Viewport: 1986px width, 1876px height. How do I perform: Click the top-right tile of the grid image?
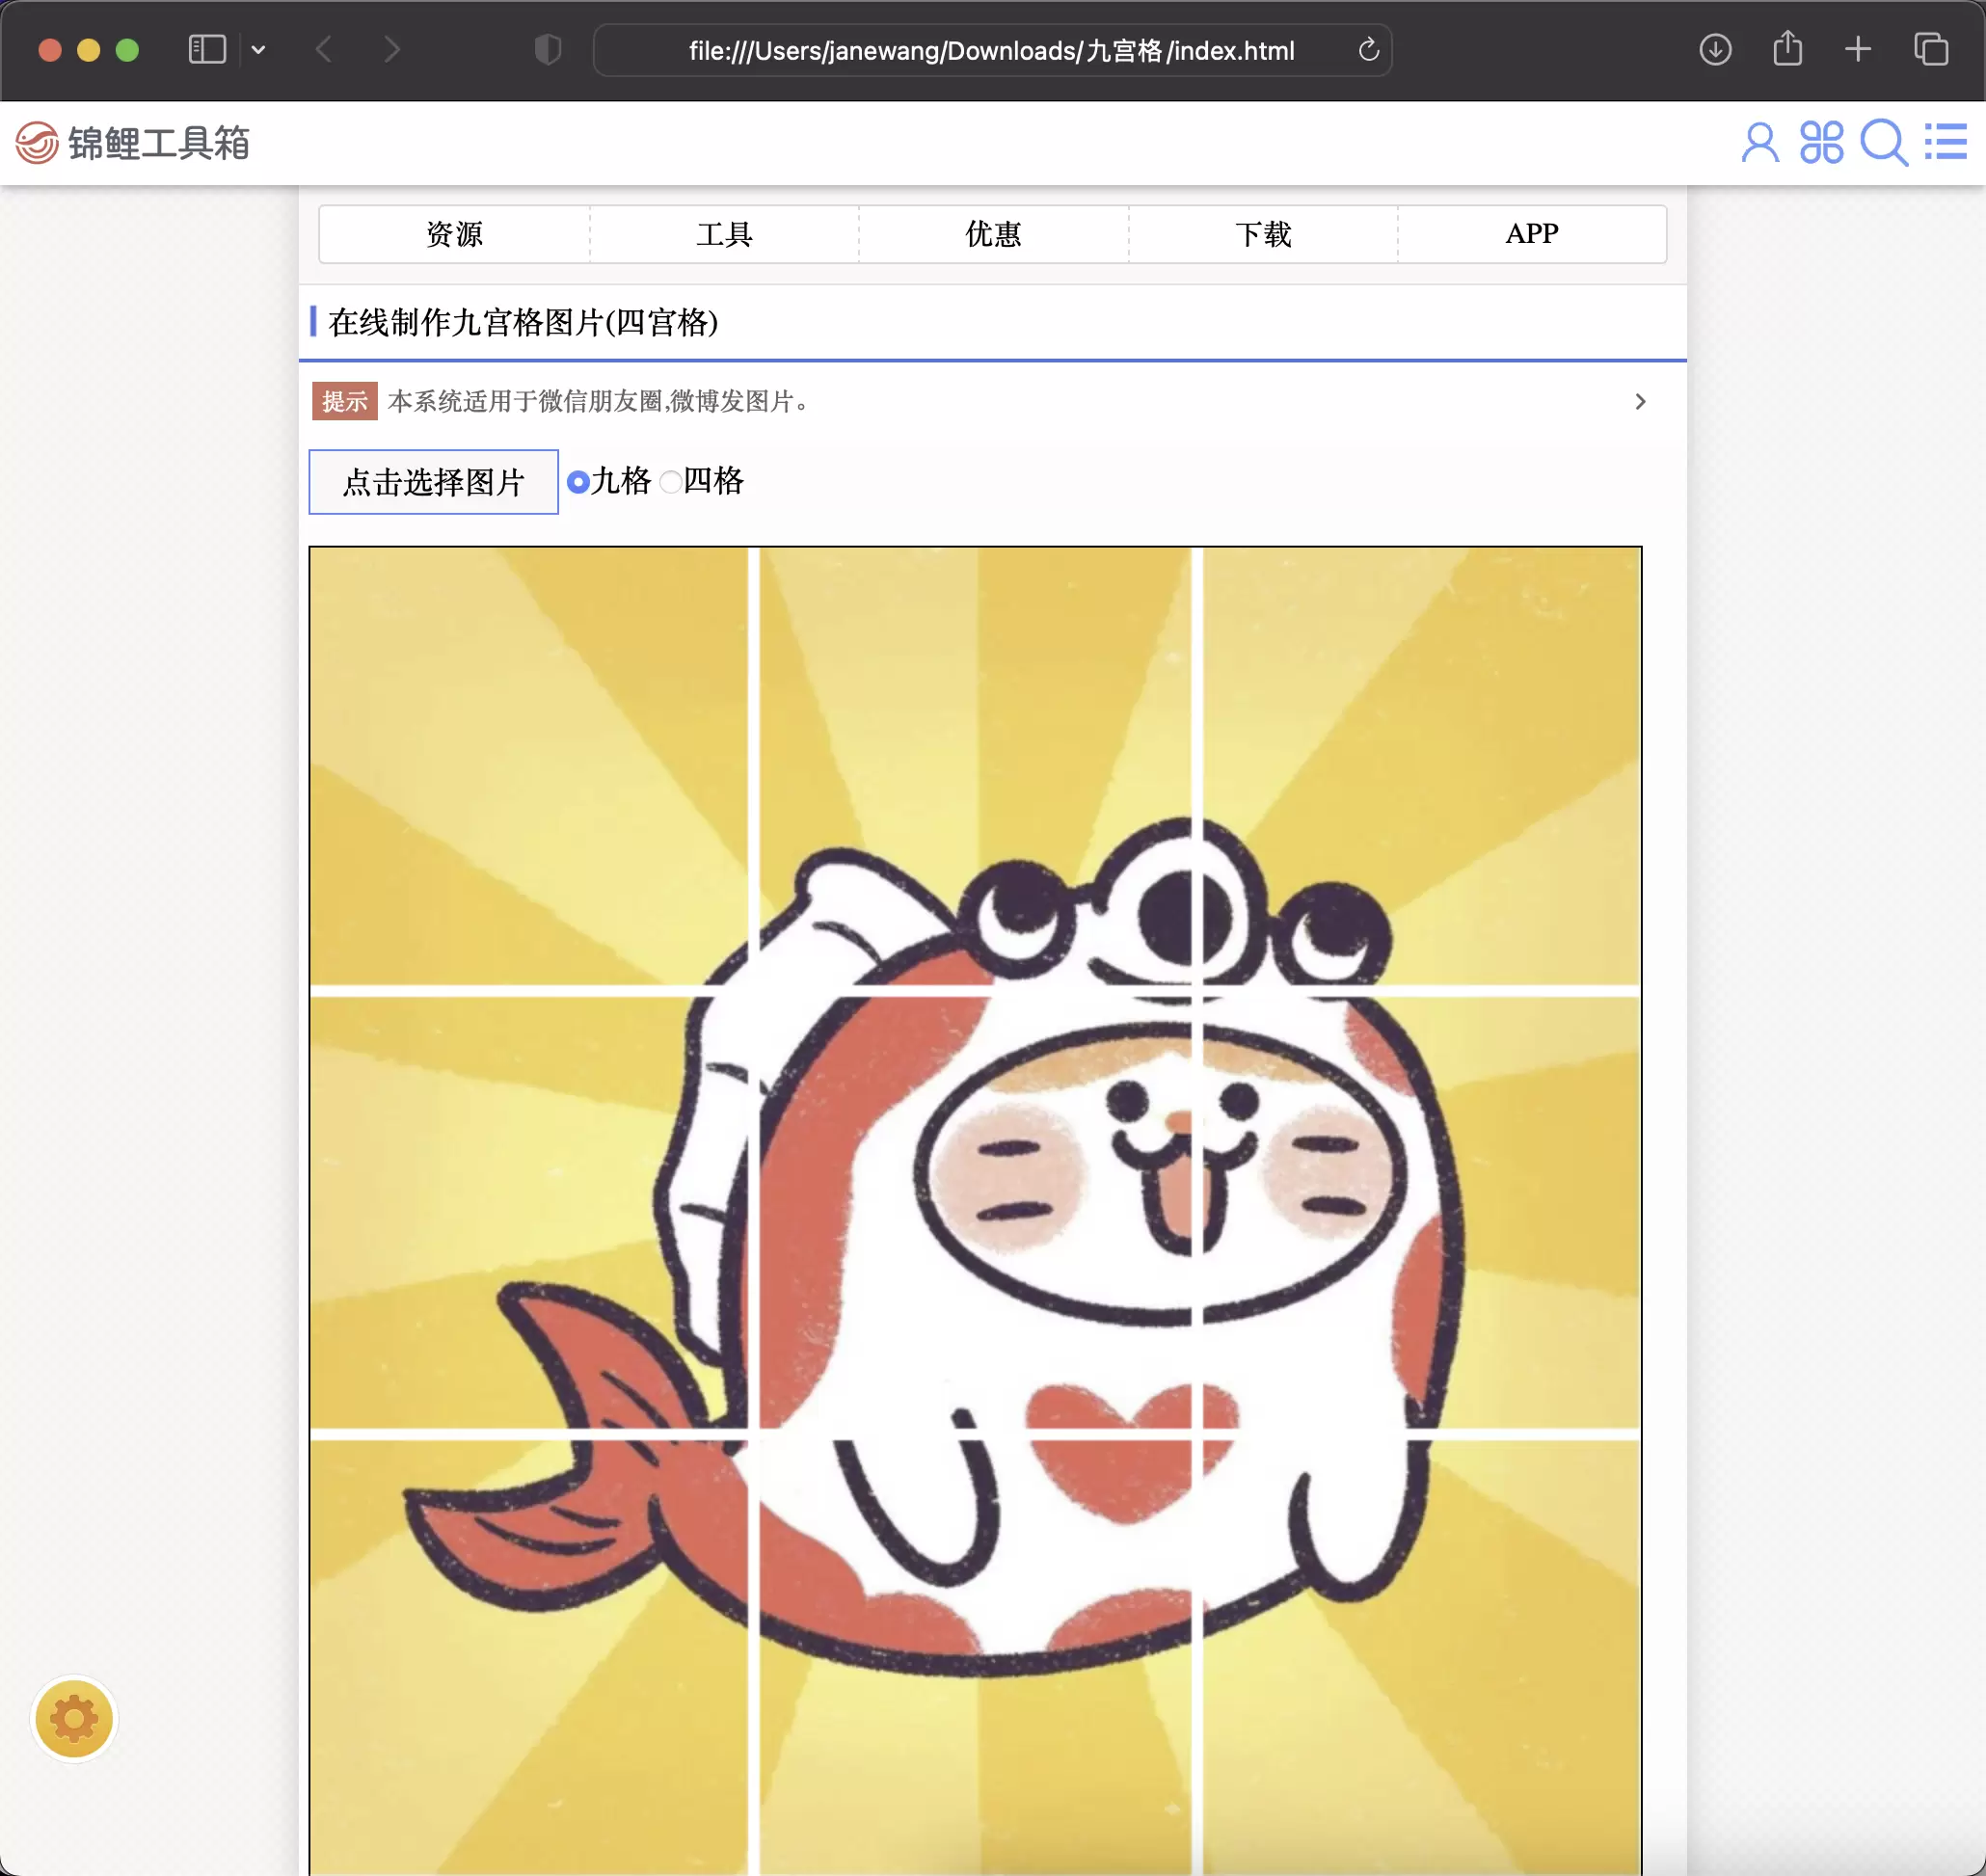click(x=1421, y=766)
